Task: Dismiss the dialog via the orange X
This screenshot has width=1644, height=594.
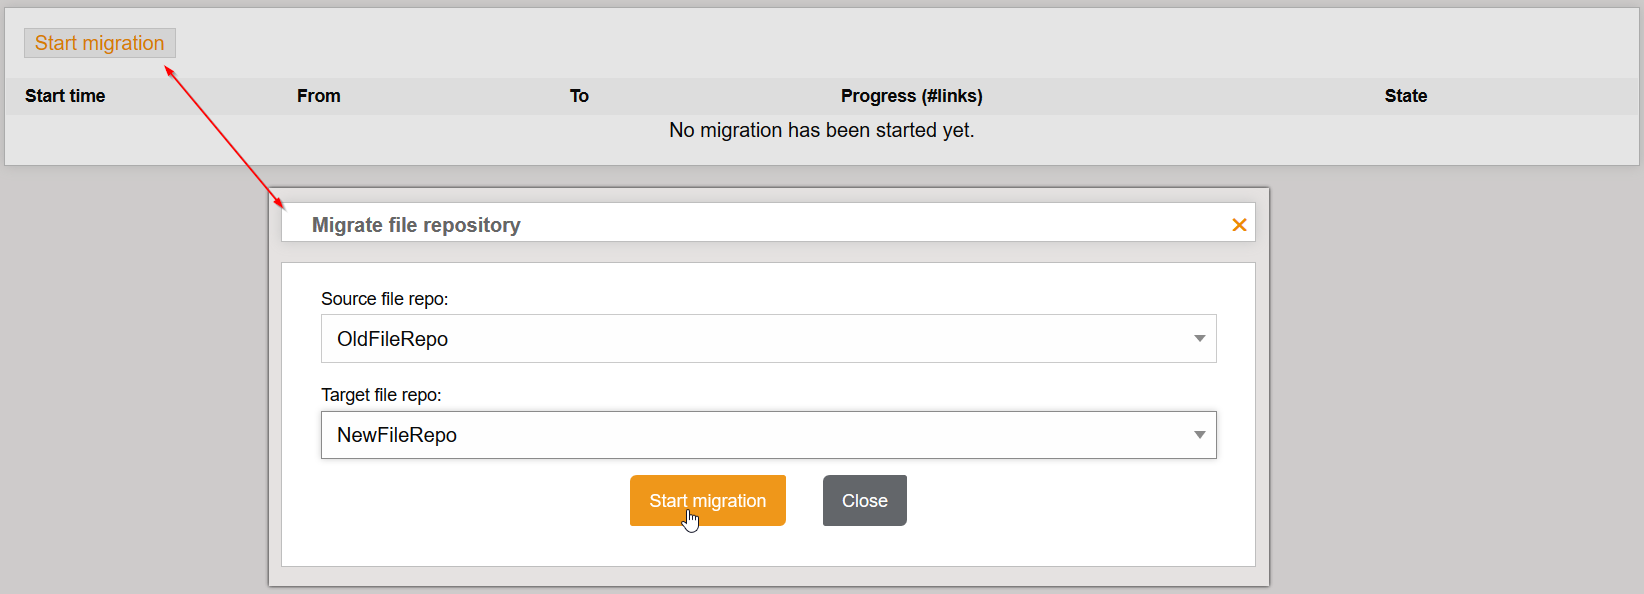Action: [x=1239, y=224]
